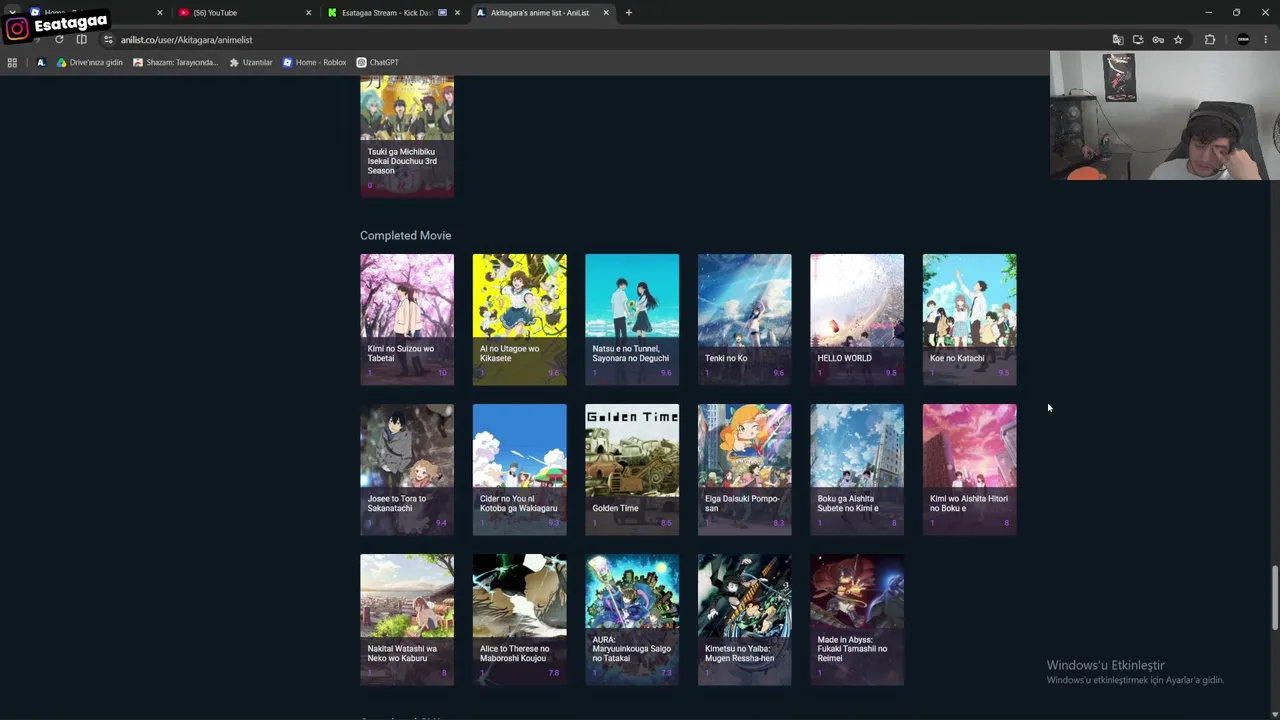The width and height of the screenshot is (1280, 720).
Task: Open the apps grid in bookmarks bar
Action: point(12,62)
